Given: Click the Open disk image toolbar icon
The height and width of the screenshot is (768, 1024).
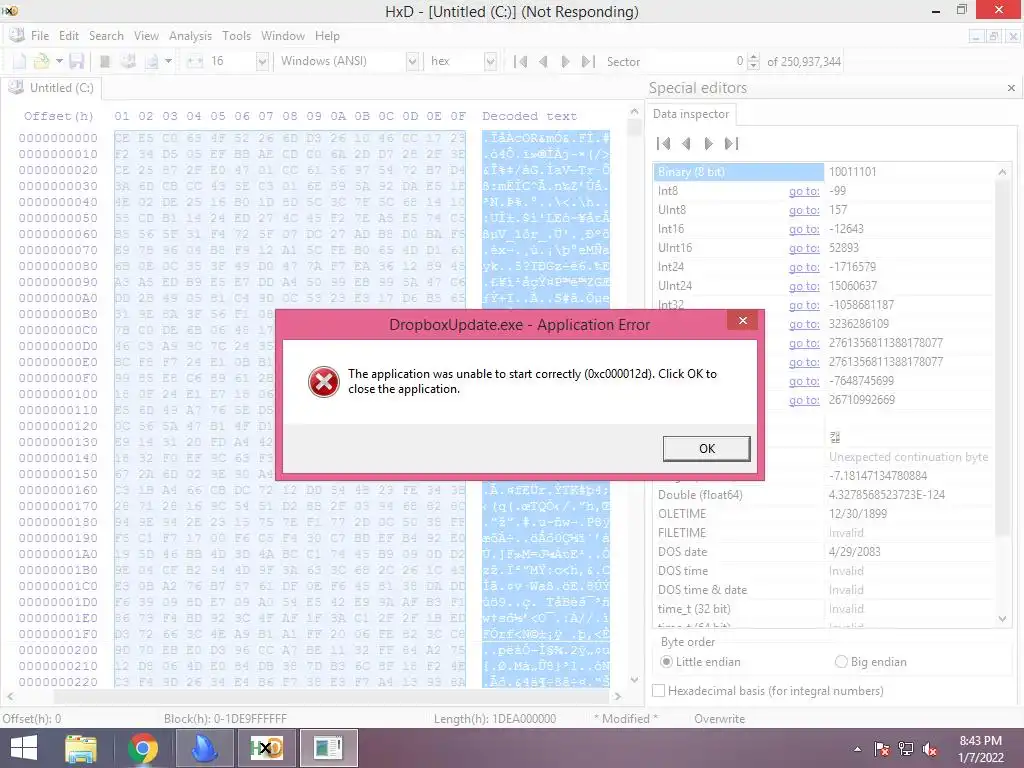Looking at the screenshot, I should click(x=152, y=61).
